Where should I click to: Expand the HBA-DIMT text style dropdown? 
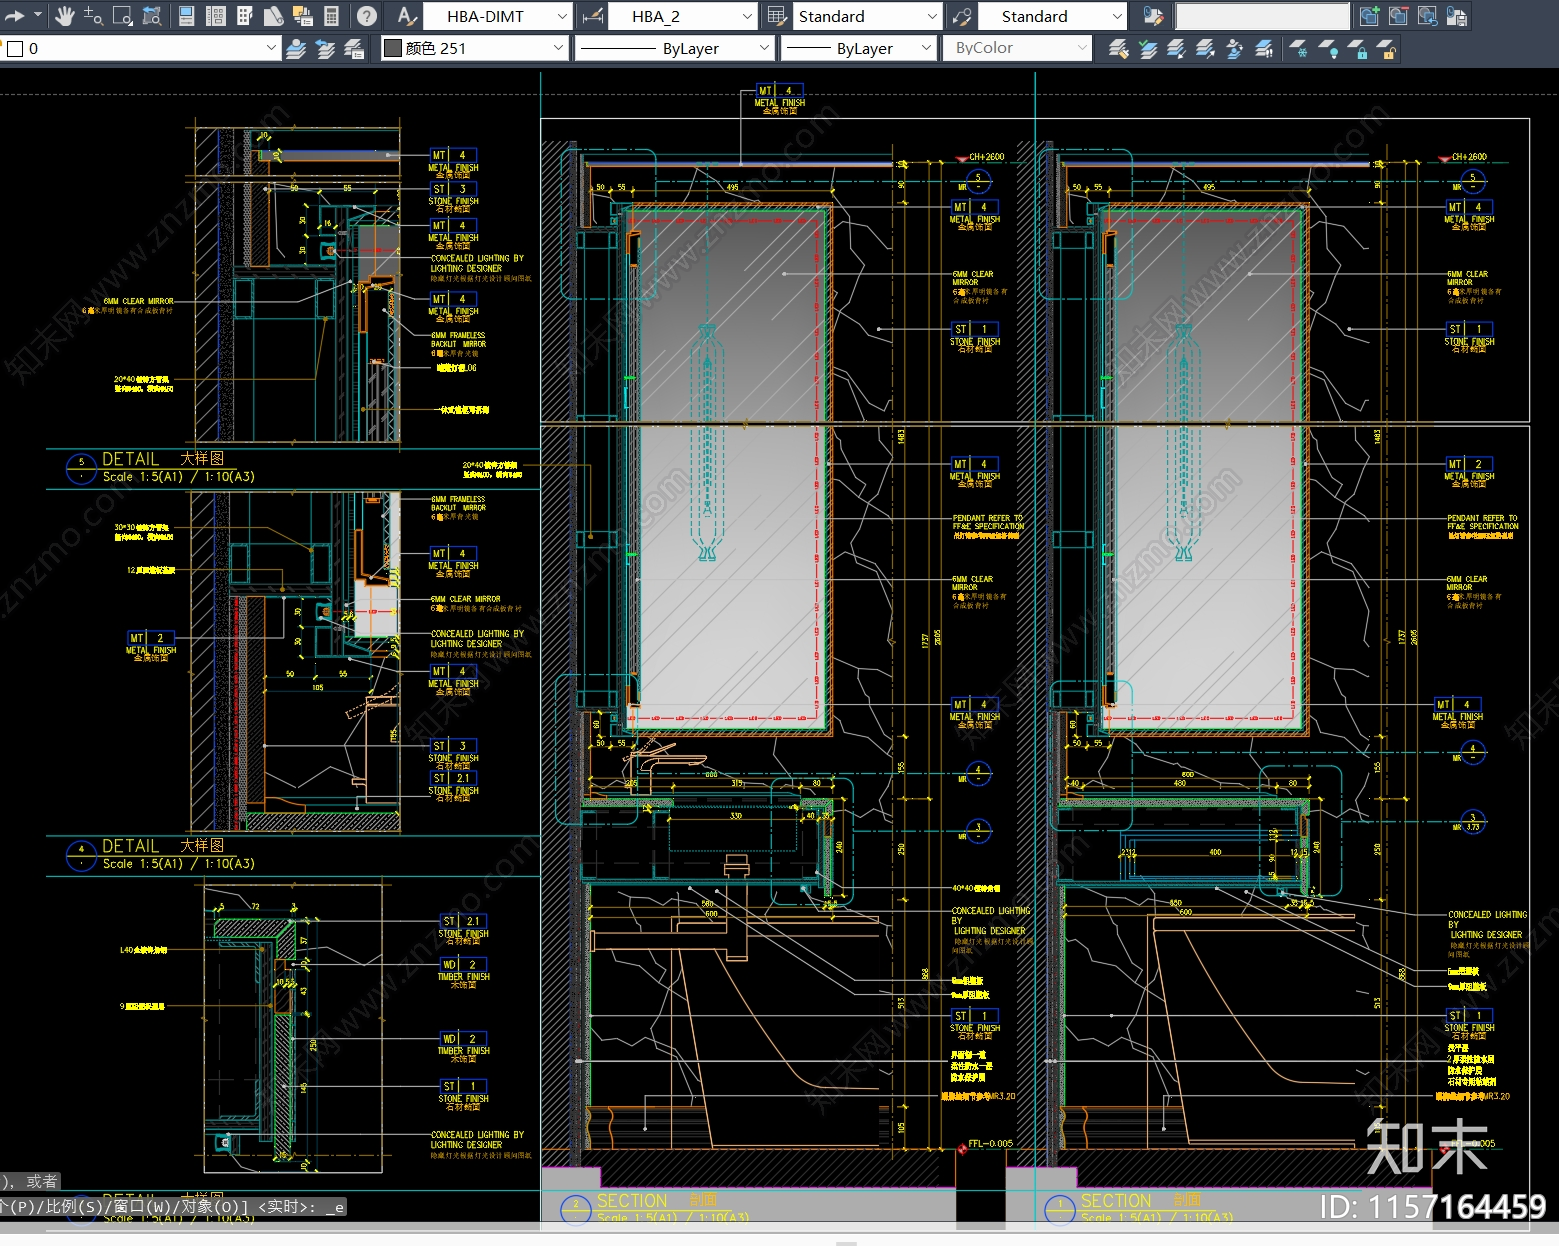(x=562, y=16)
